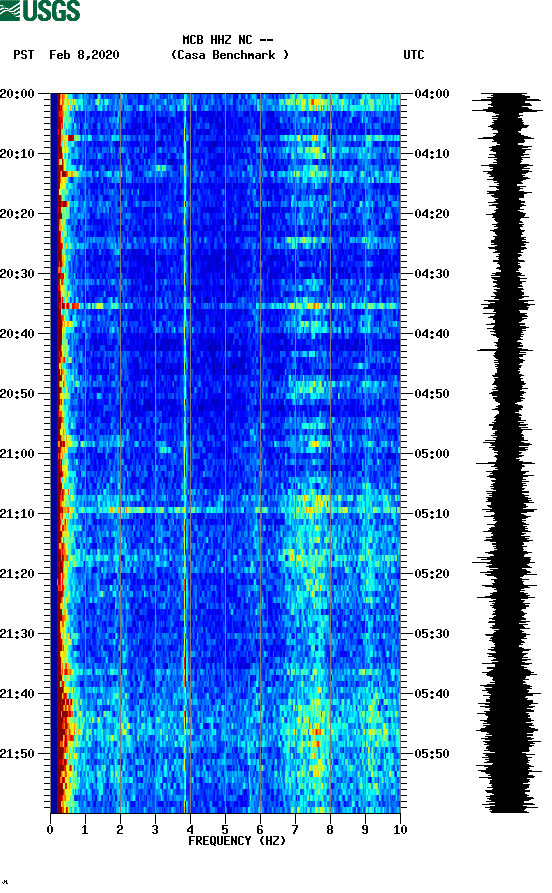Click the 0 Hz frequency axis label
Screen dimensions: 552x893
[50, 830]
